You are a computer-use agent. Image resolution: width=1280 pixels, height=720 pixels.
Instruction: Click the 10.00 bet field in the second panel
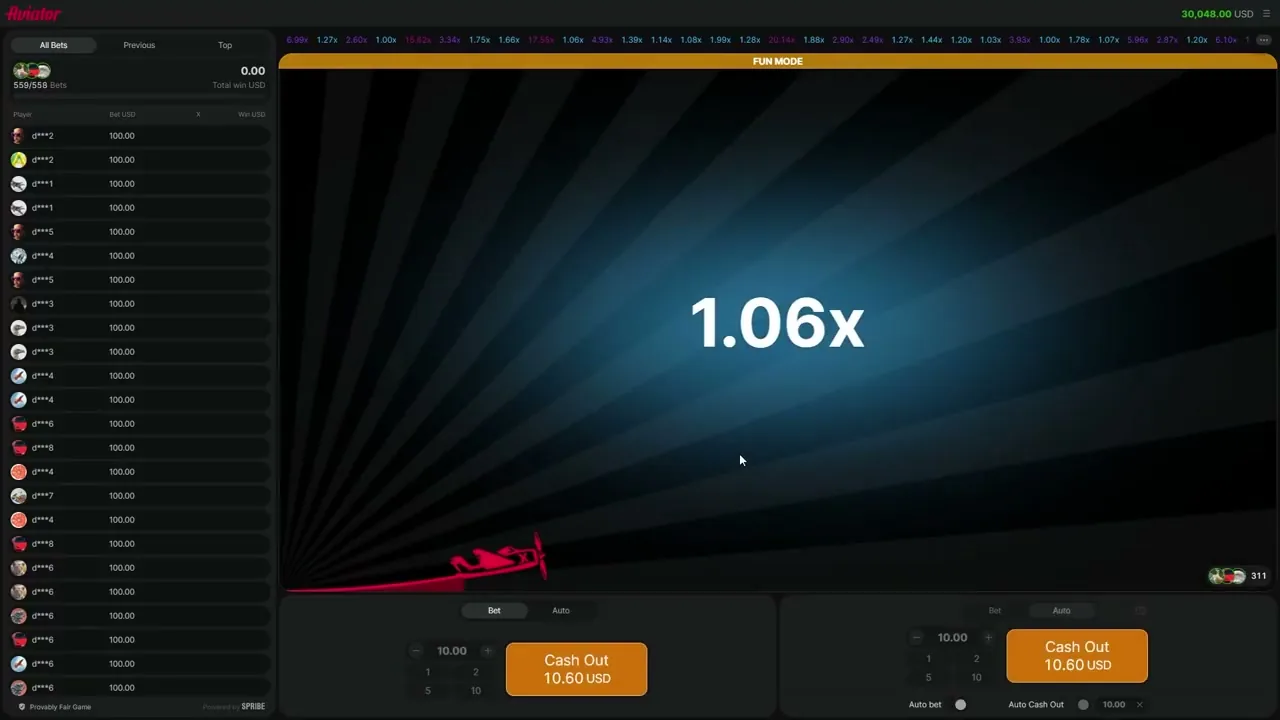(x=952, y=638)
